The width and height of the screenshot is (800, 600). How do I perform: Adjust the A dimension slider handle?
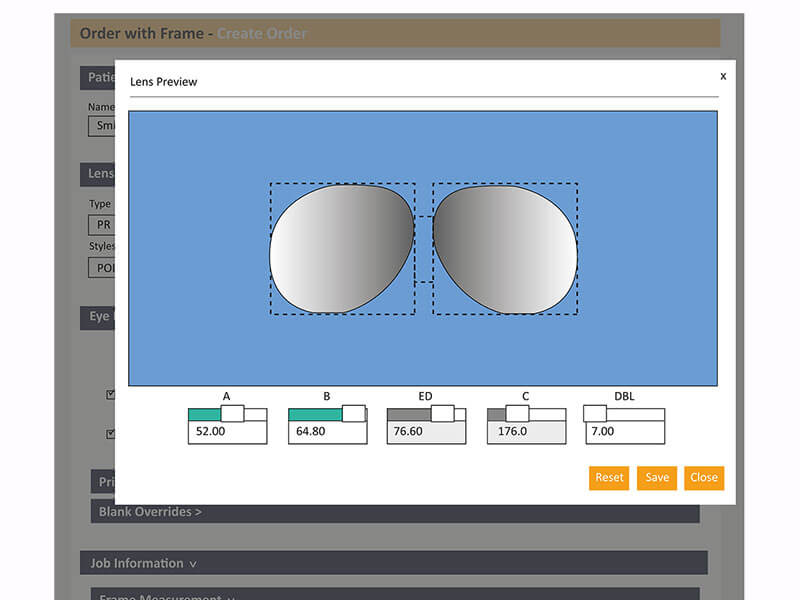point(234,411)
